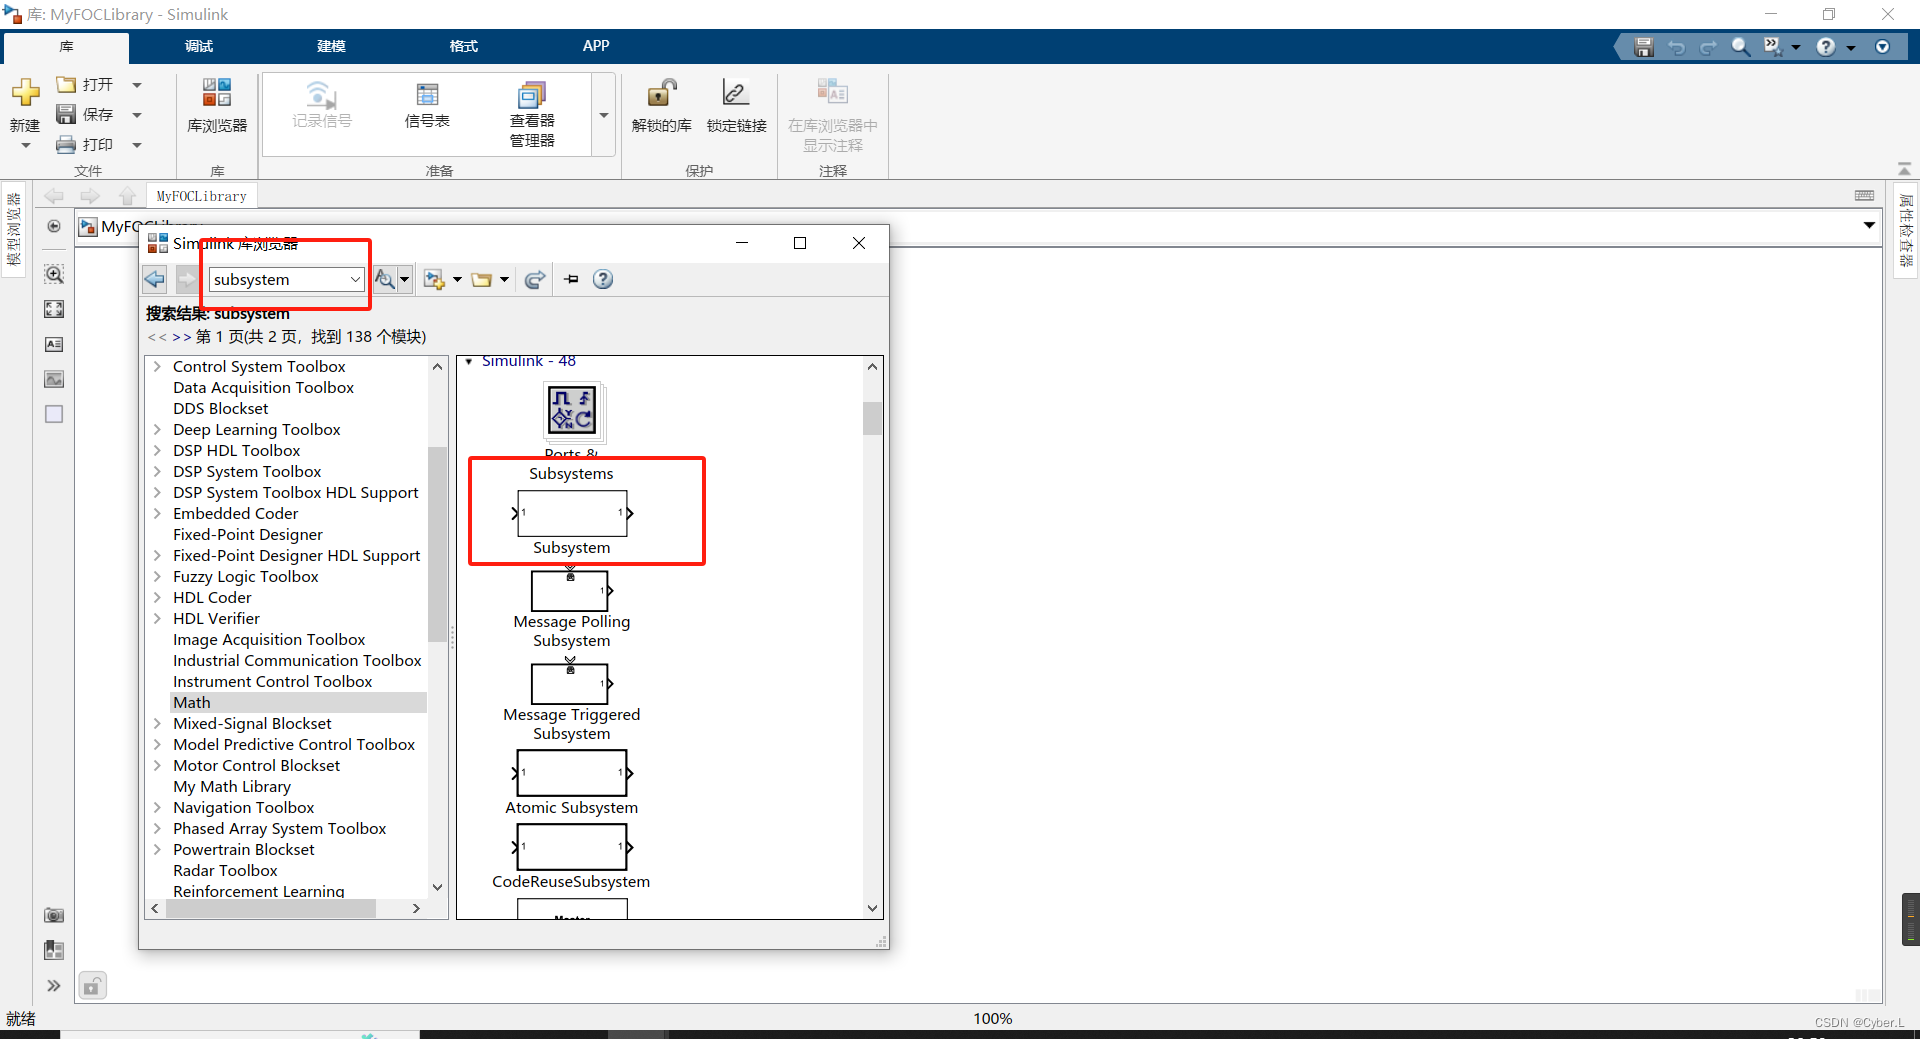Click the 打开 Open button
This screenshot has height=1039, width=1920.
pos(85,85)
